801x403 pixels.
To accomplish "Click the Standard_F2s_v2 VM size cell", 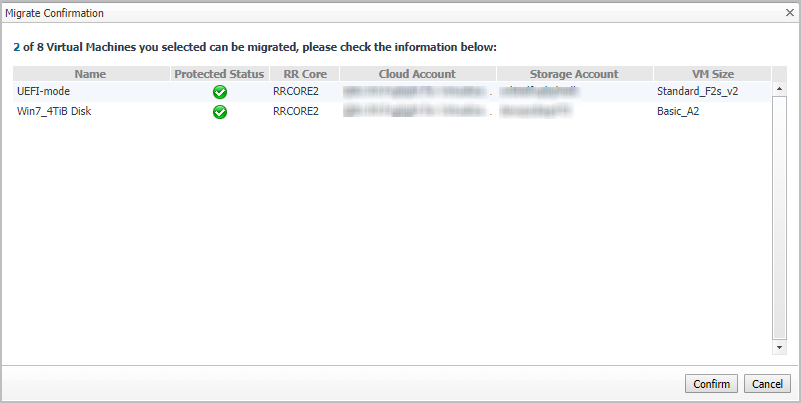I will pyautogui.click(x=697, y=92).
